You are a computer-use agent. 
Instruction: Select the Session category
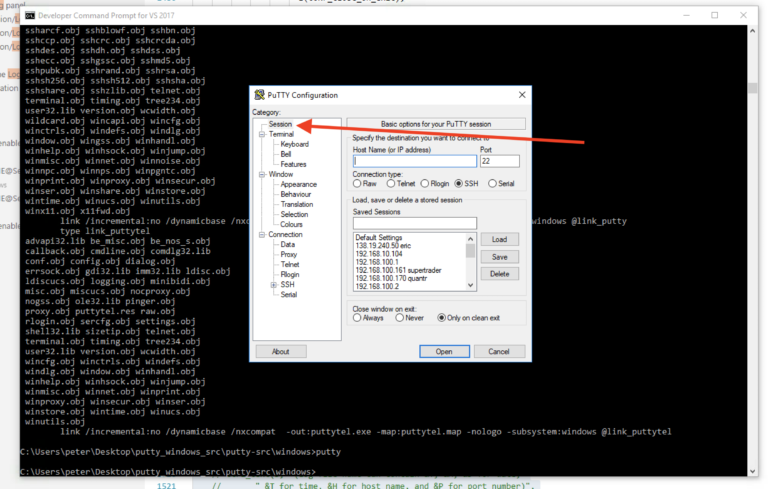click(x=280, y=124)
